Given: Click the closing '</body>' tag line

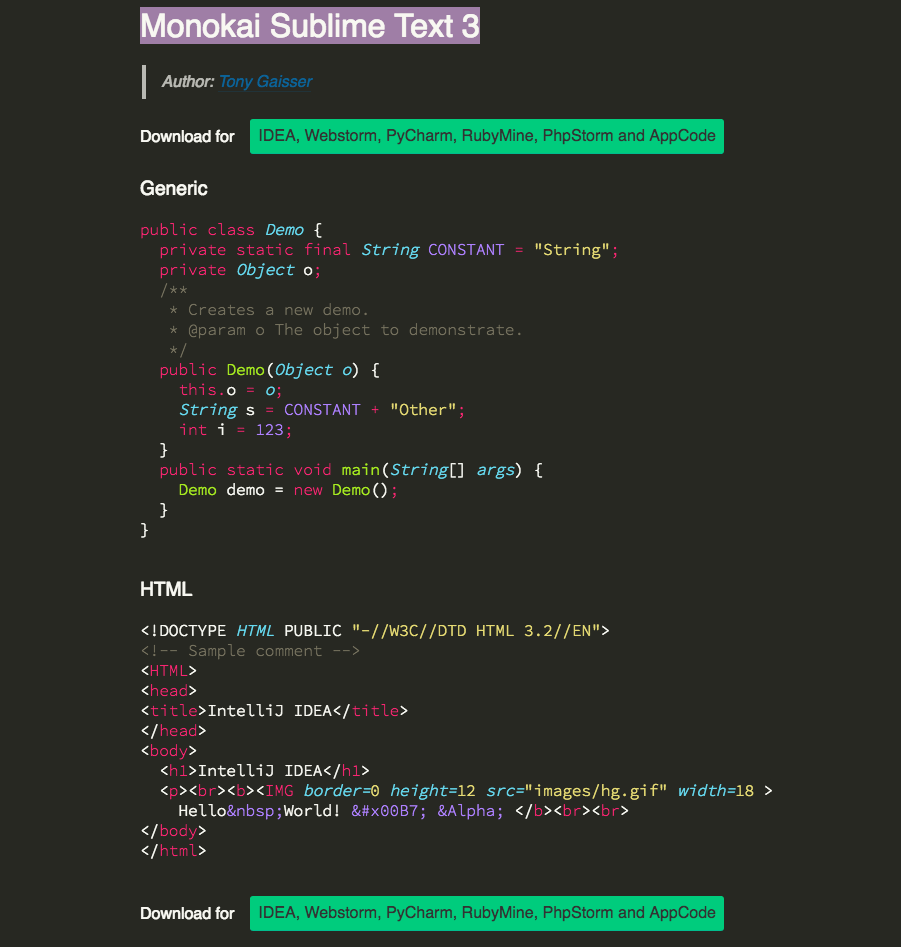Looking at the screenshot, I should point(173,831).
